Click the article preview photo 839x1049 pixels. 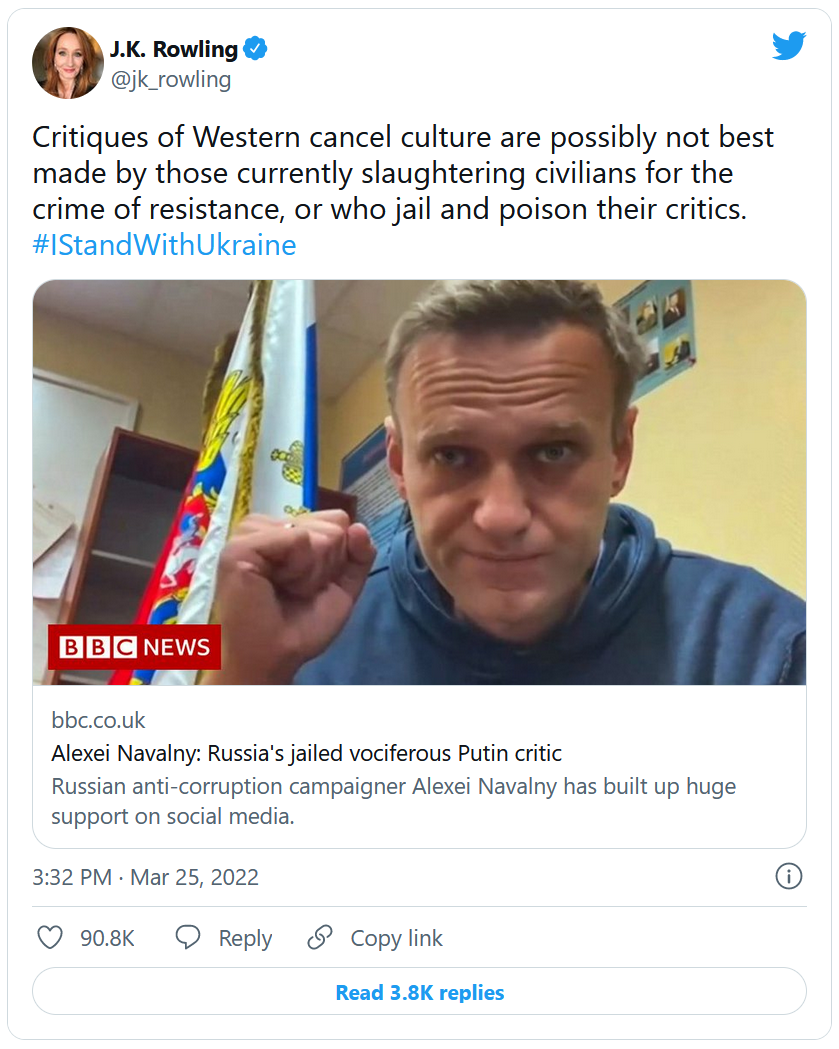419,482
